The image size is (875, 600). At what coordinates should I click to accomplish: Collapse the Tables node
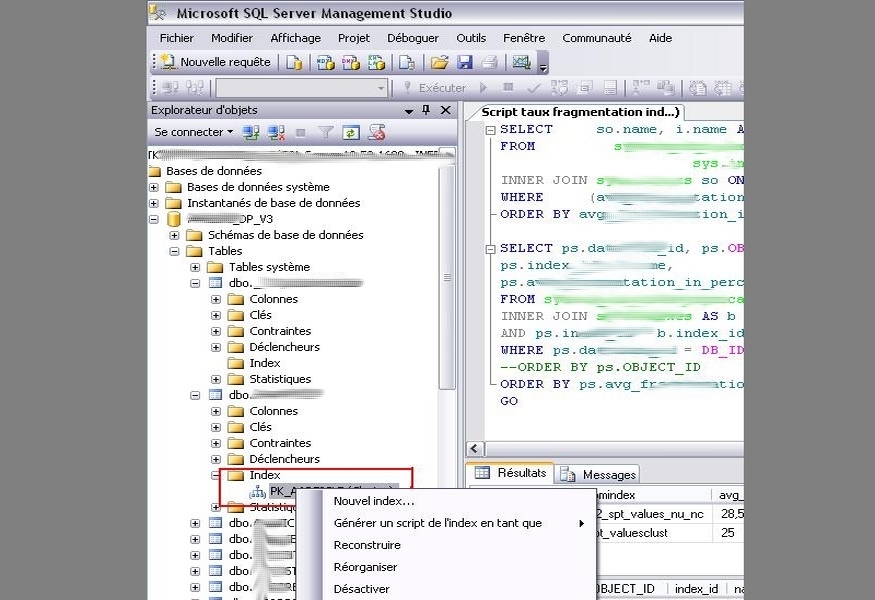pos(174,251)
